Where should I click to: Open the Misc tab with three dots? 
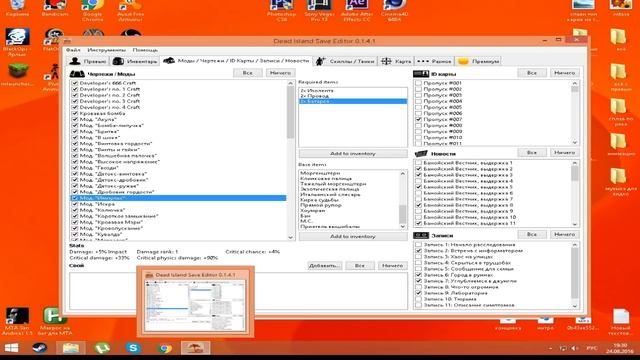(x=434, y=61)
